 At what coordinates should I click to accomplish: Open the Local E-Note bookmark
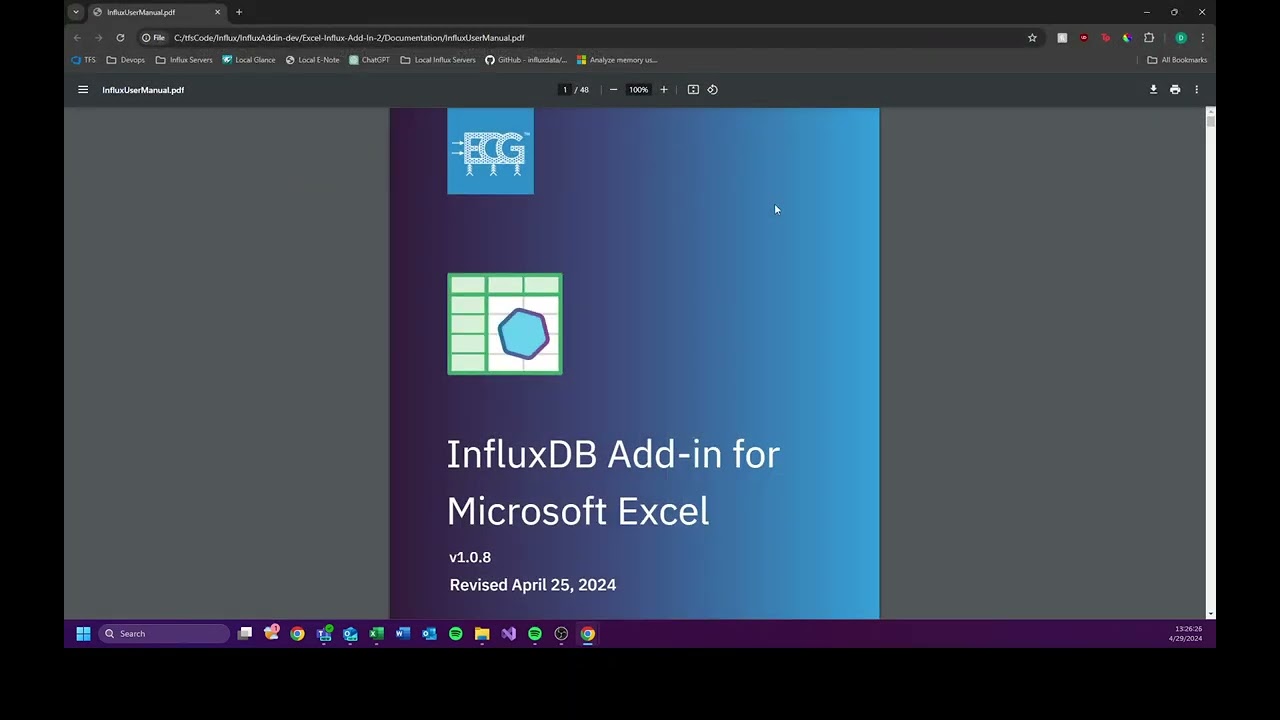point(313,60)
